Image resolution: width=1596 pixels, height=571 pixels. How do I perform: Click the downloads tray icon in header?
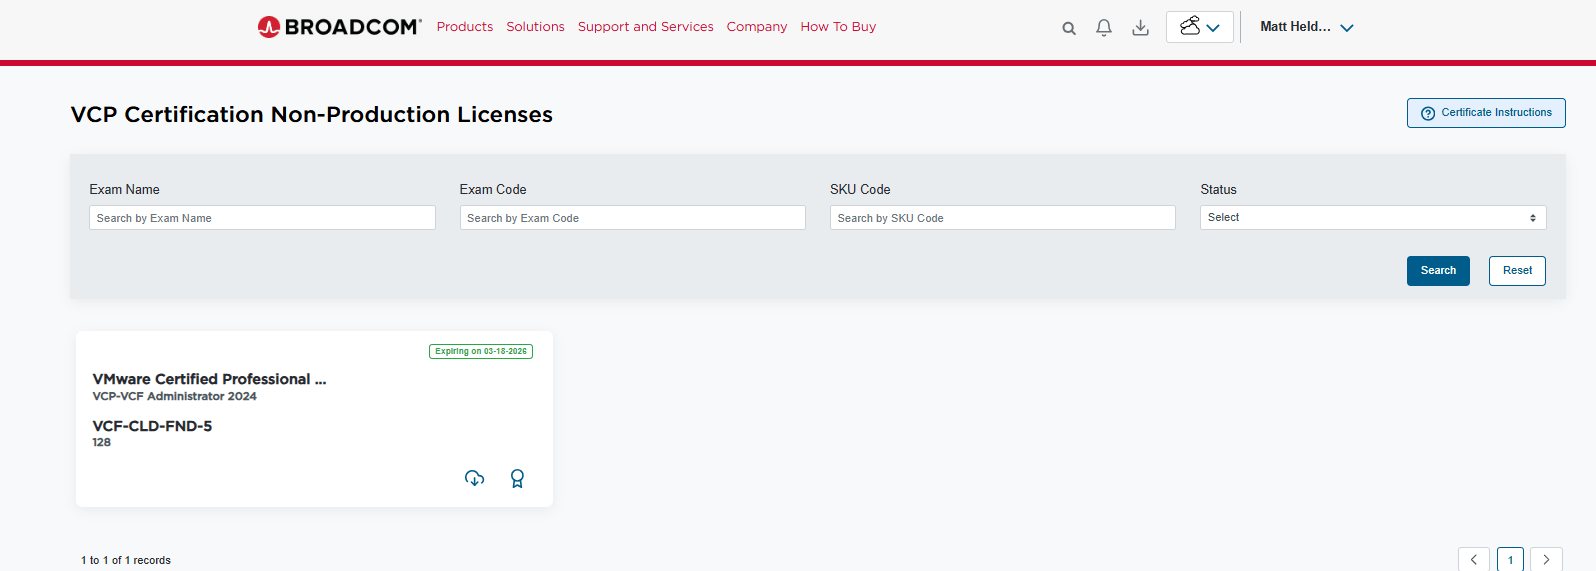1140,28
